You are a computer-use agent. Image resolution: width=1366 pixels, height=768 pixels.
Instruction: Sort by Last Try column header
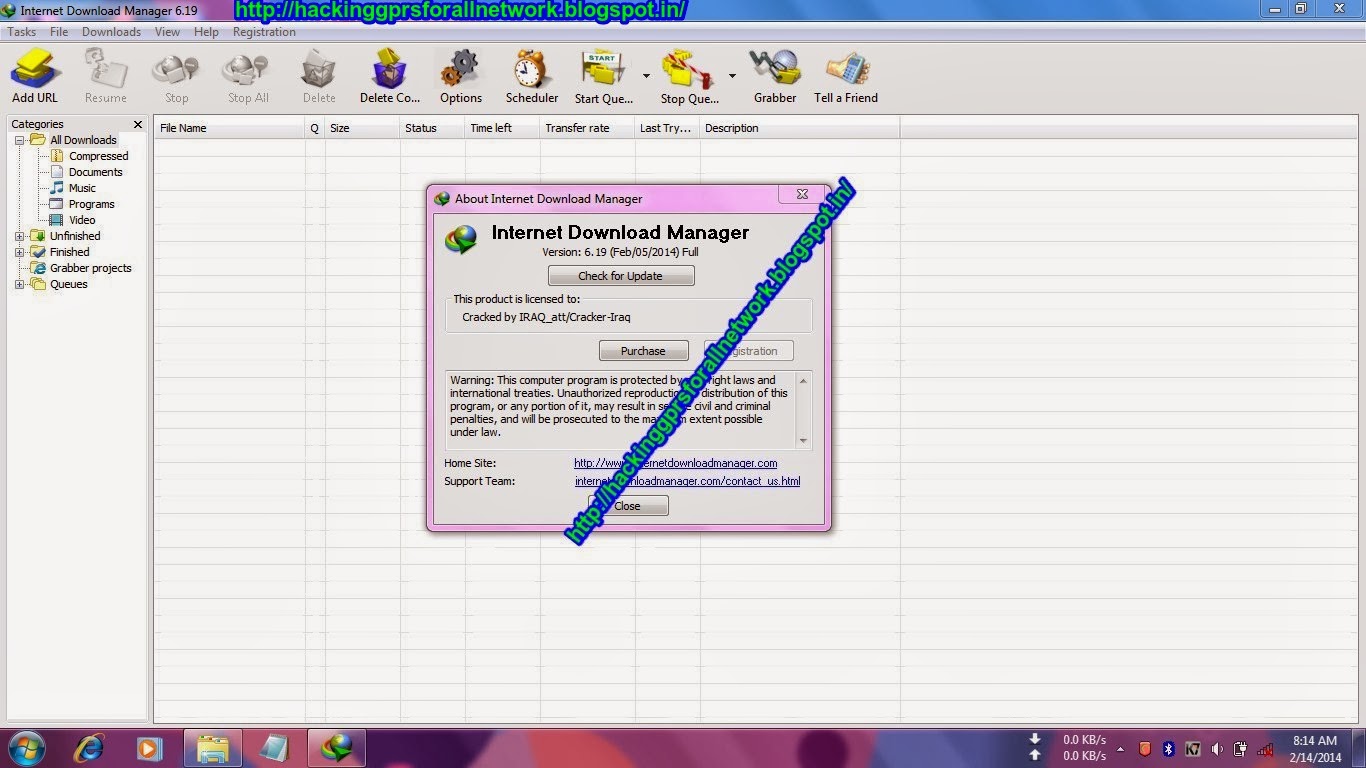(x=667, y=128)
